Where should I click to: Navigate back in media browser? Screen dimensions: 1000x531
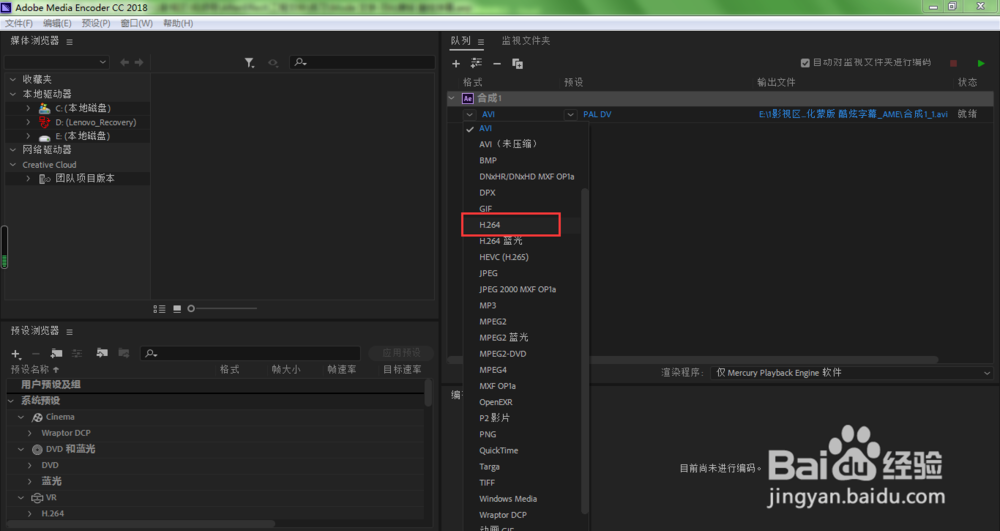click(124, 62)
